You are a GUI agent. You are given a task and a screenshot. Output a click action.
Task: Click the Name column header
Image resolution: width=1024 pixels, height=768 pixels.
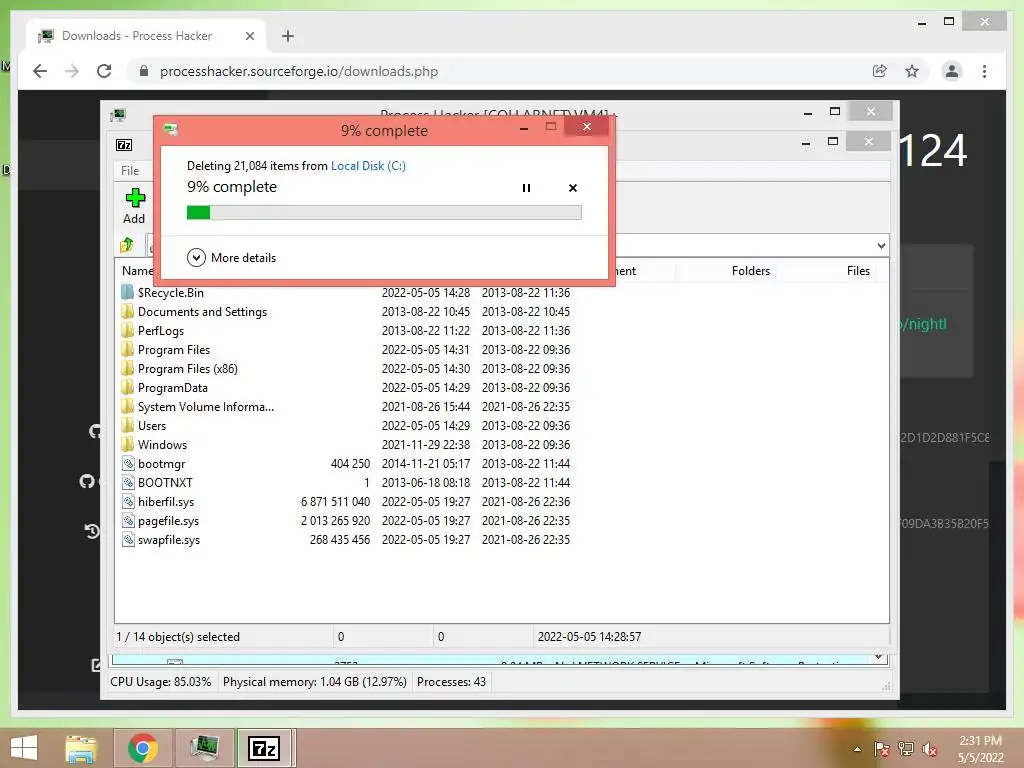pyautogui.click(x=137, y=270)
